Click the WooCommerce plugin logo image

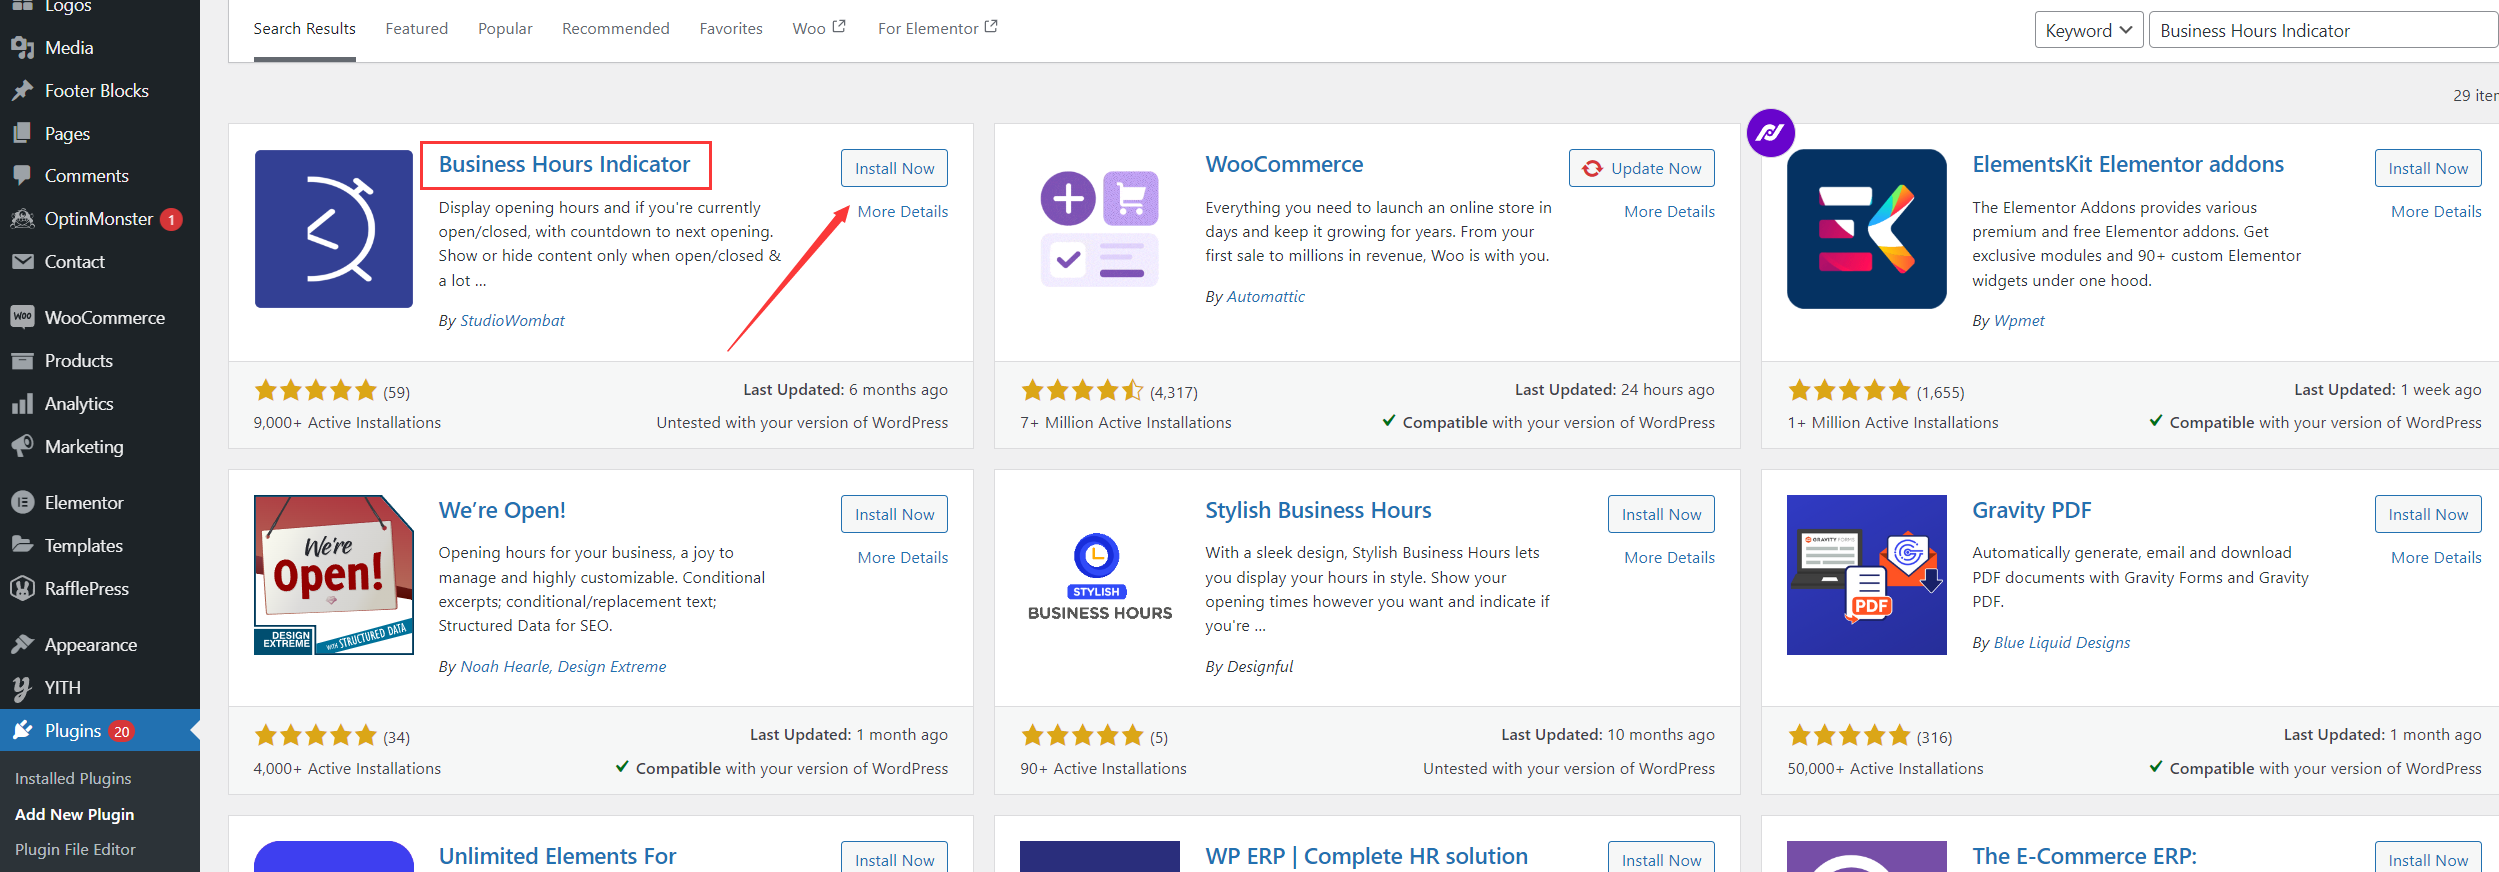point(1100,229)
